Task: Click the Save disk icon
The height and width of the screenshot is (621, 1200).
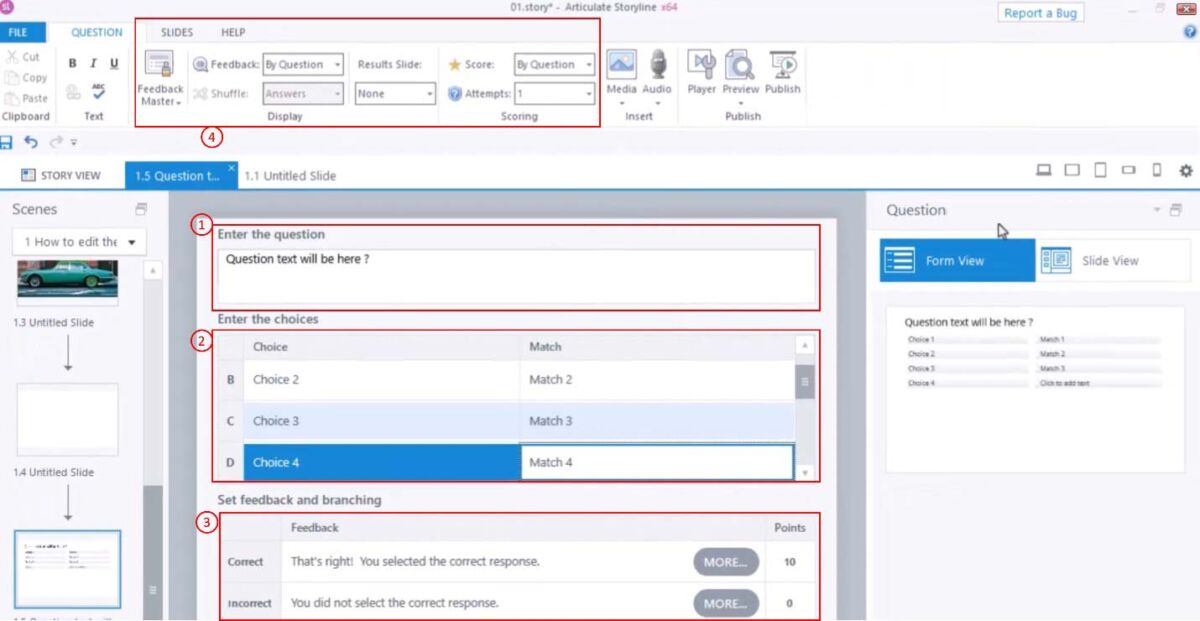Action: pos(8,142)
